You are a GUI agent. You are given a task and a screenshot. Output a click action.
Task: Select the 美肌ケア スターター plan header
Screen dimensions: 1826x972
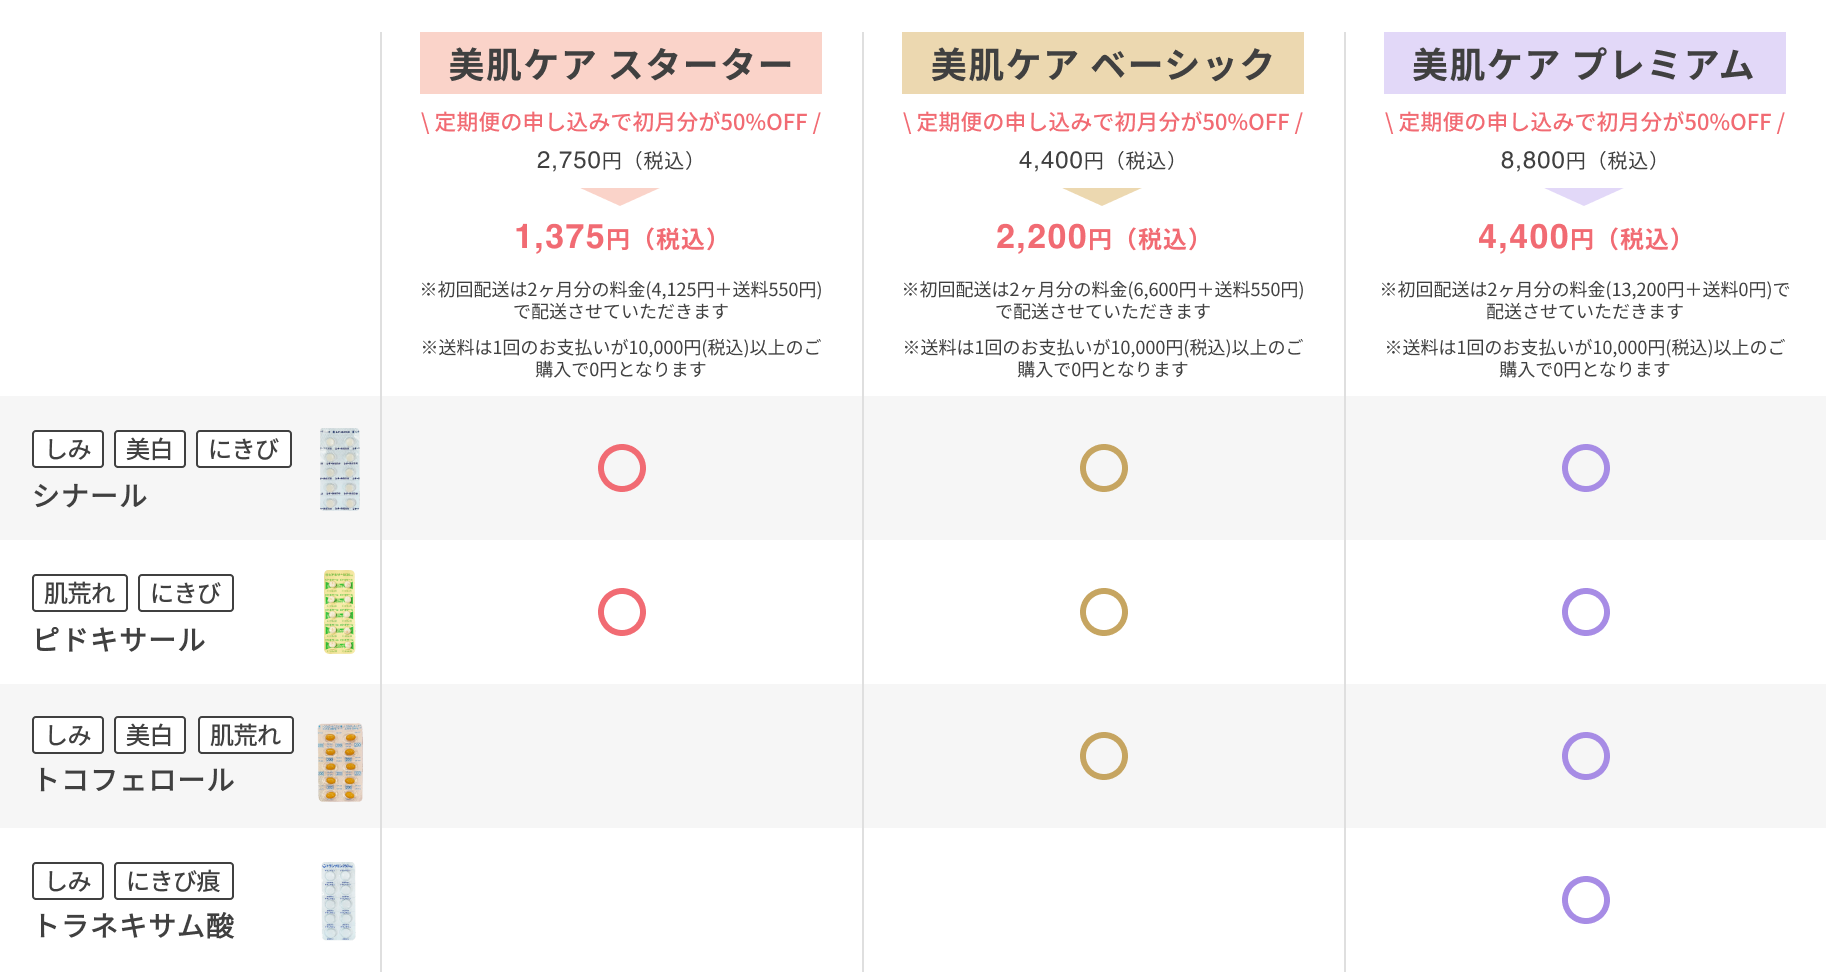click(x=621, y=63)
